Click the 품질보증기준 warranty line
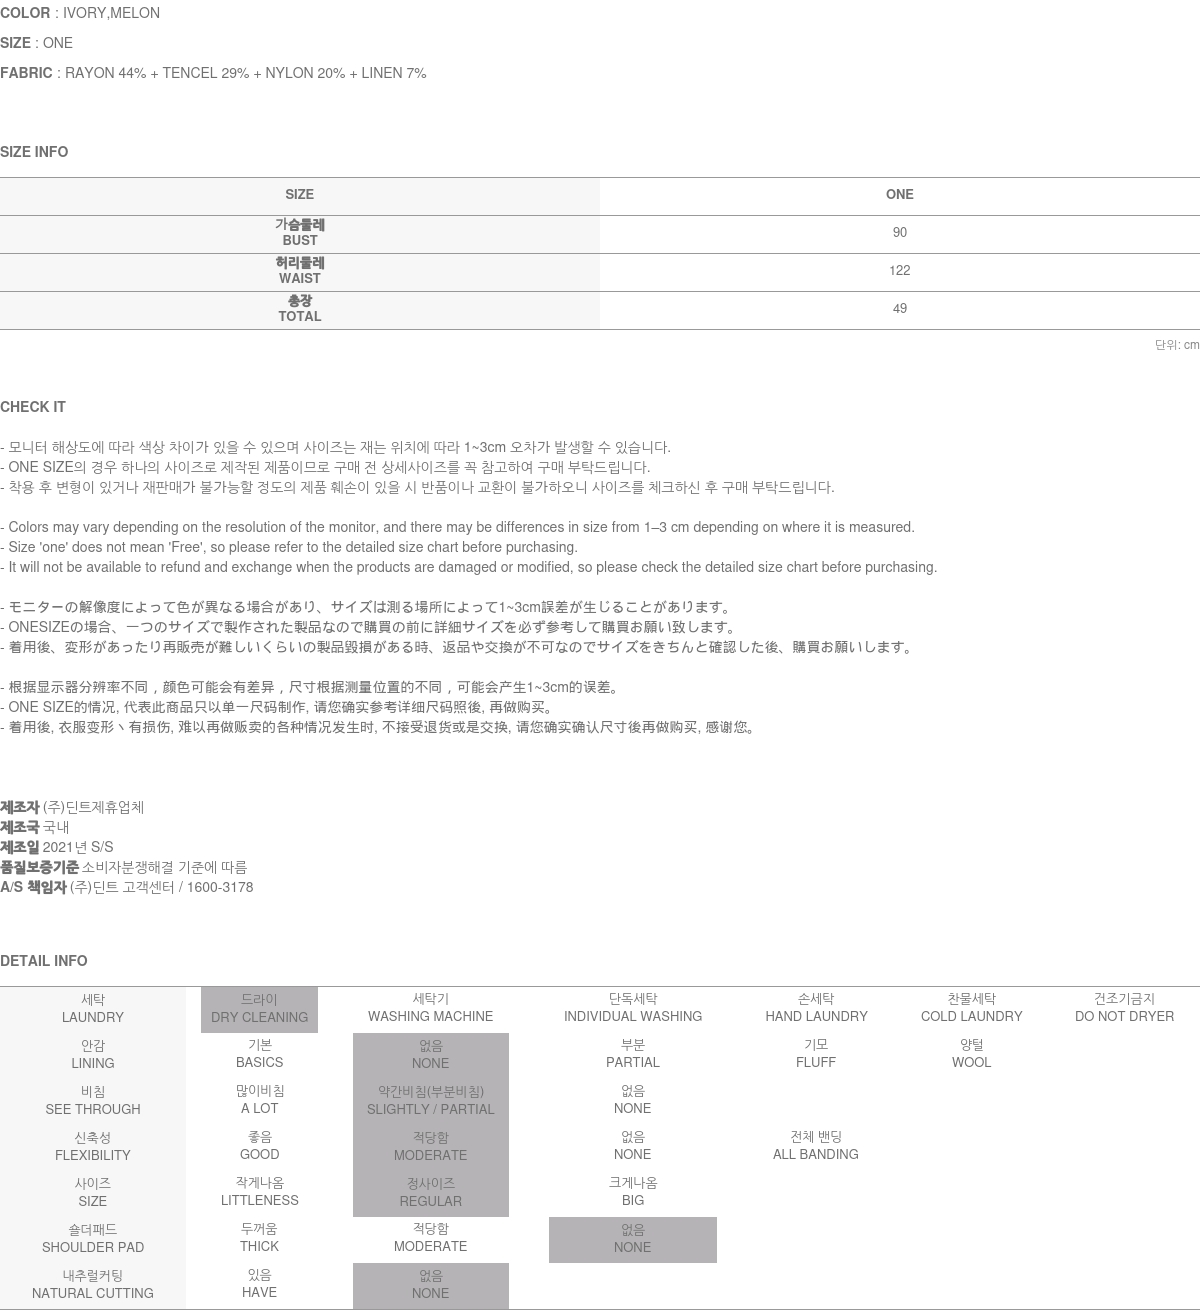The image size is (1200, 1310). pyautogui.click(x=123, y=867)
